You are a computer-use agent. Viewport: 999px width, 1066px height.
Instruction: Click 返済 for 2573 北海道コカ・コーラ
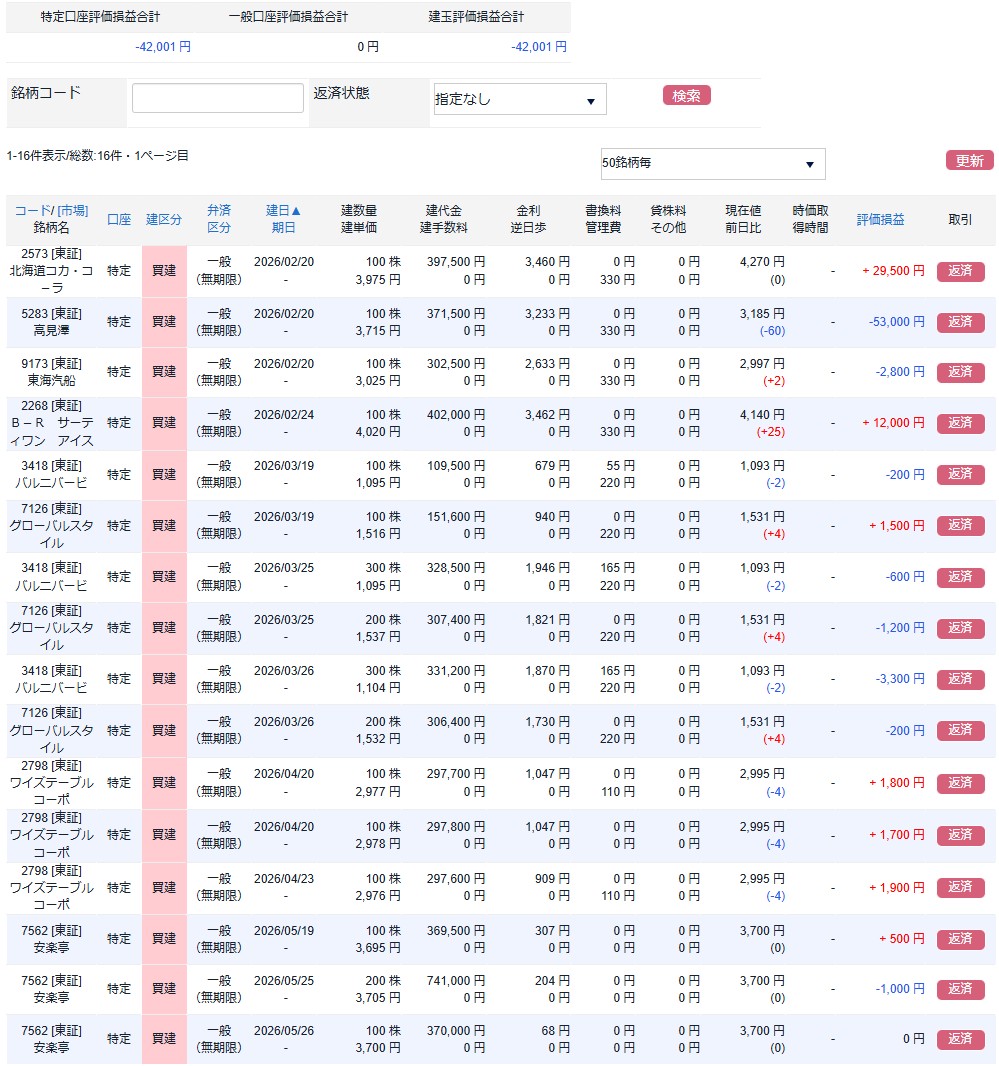(x=960, y=271)
